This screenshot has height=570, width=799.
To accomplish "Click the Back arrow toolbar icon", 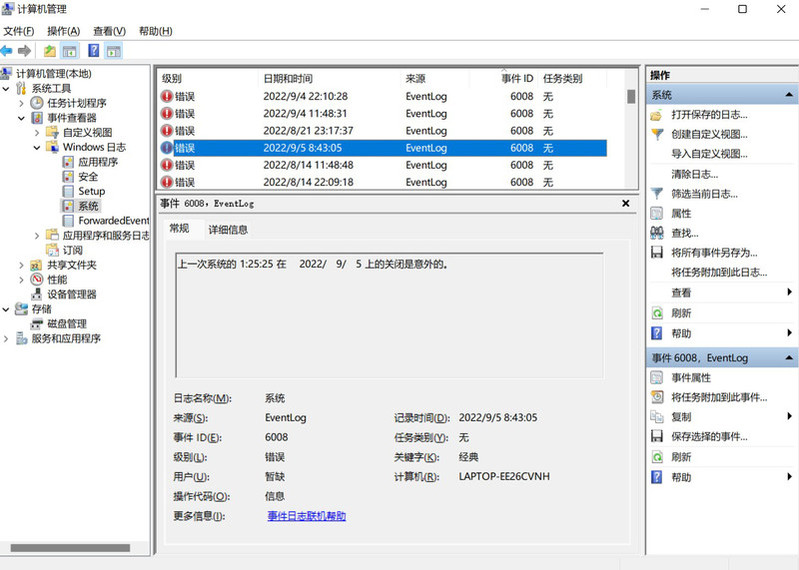I will [7, 51].
